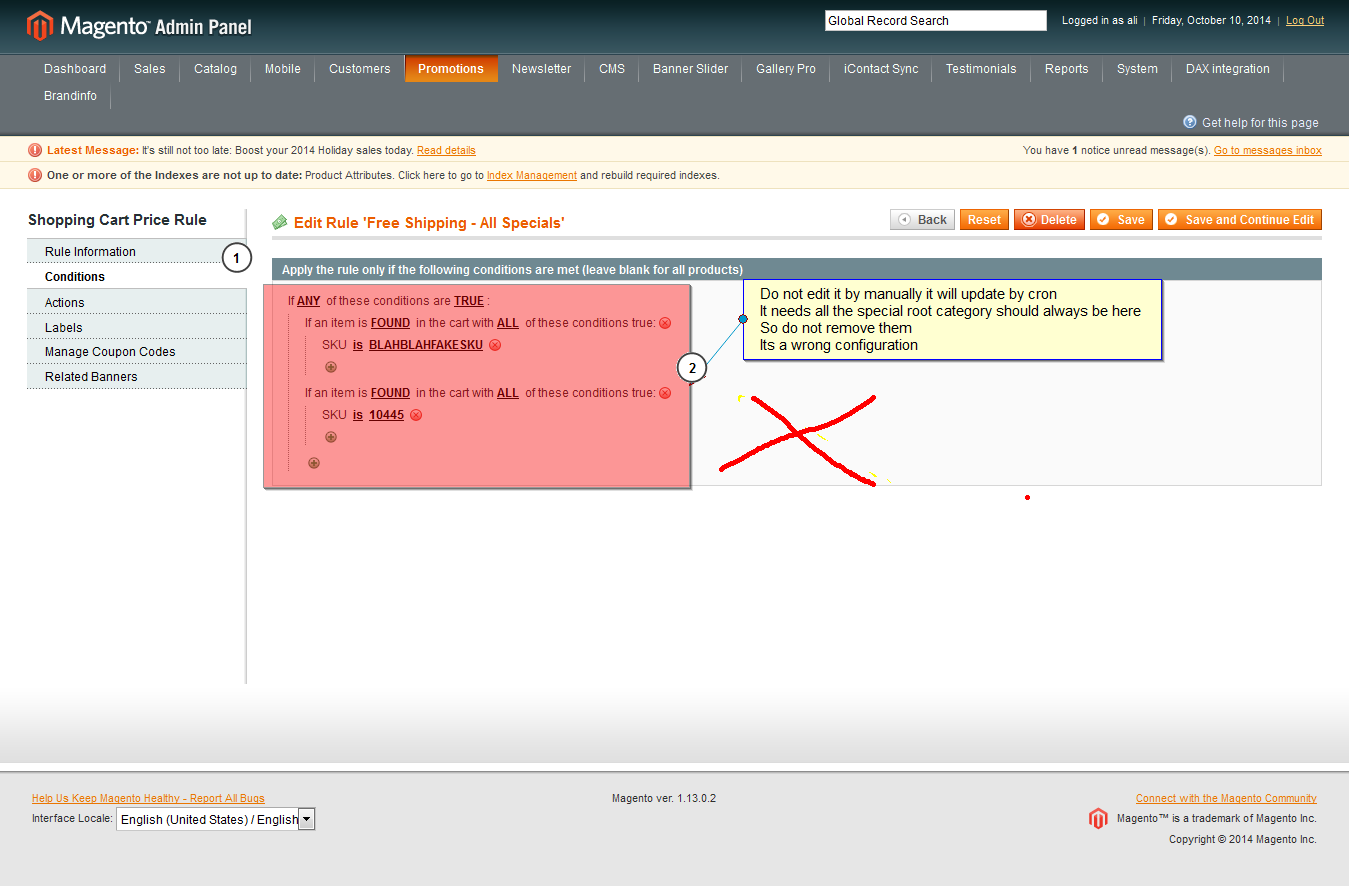Focus the Global Record Search field
1349x886 pixels.
point(936,20)
